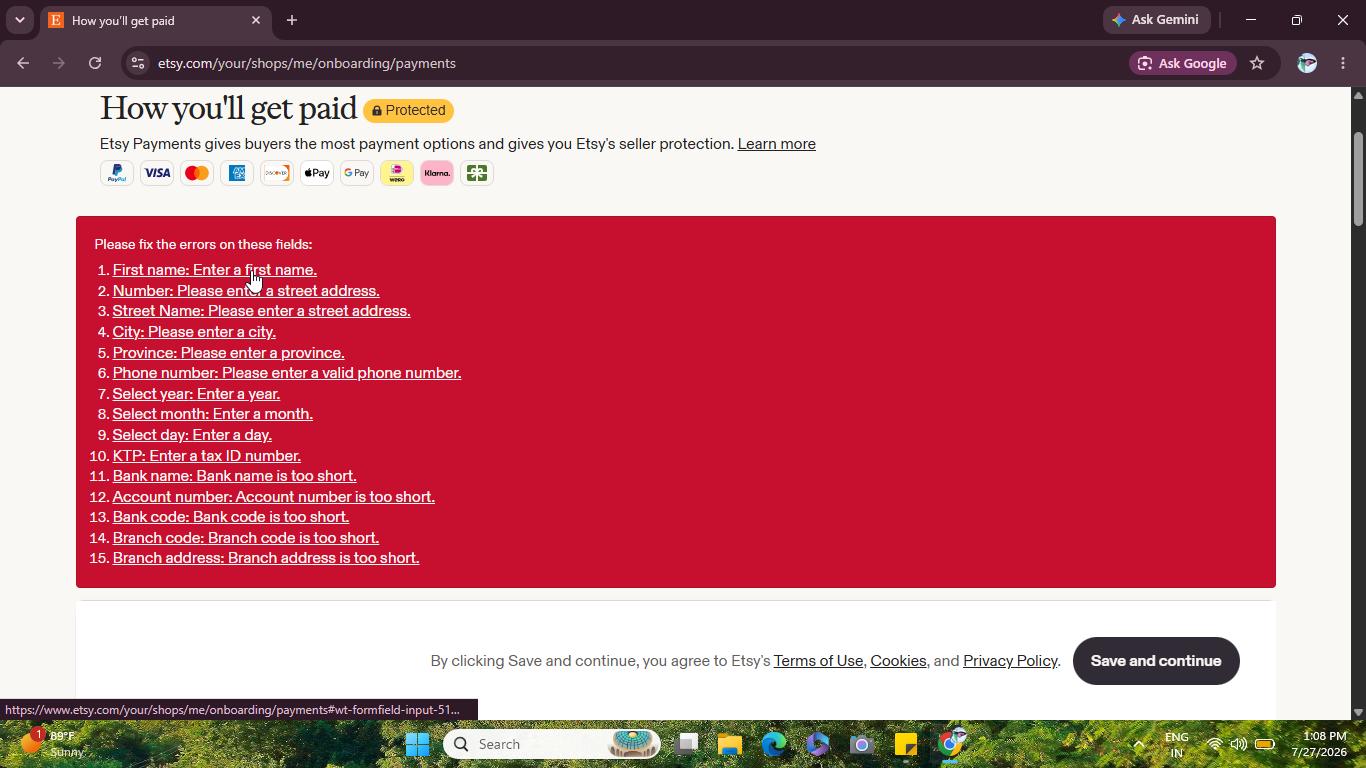The width and height of the screenshot is (1366, 768).
Task: Open Sticky Notes from the taskbar
Action: [906, 744]
